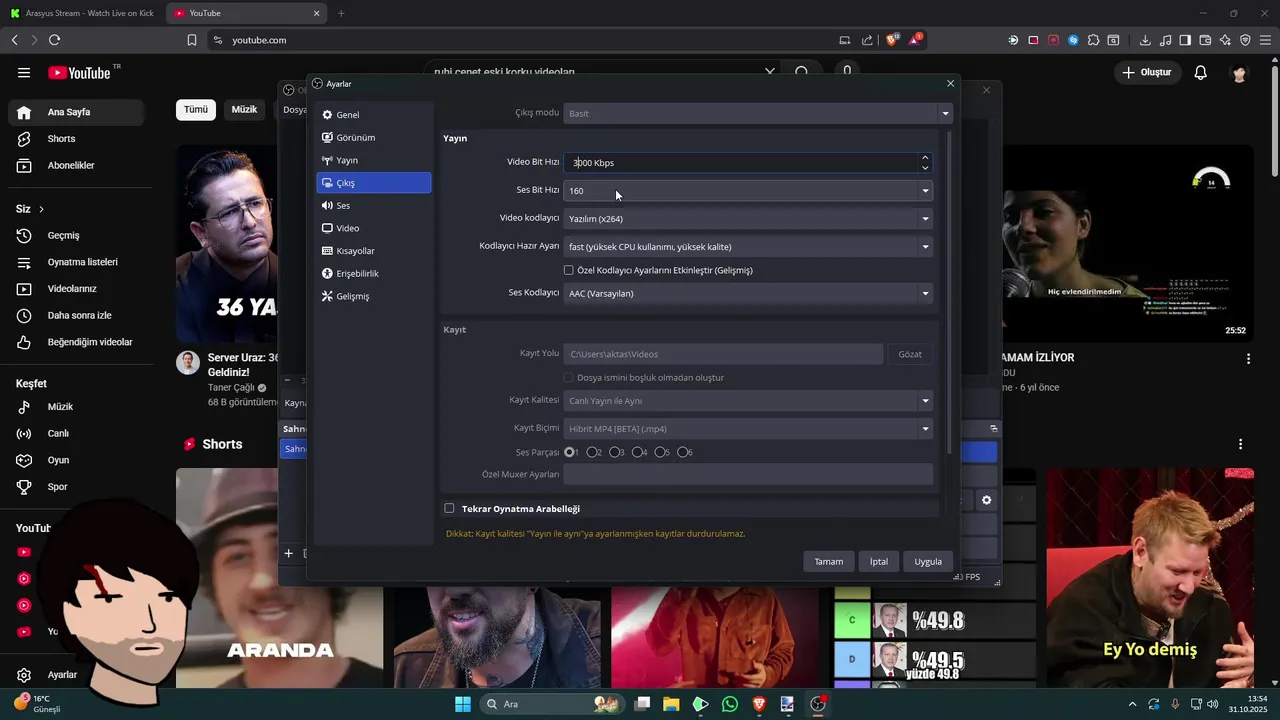
Task: Open Brave Shields lion icon
Action: click(893, 40)
